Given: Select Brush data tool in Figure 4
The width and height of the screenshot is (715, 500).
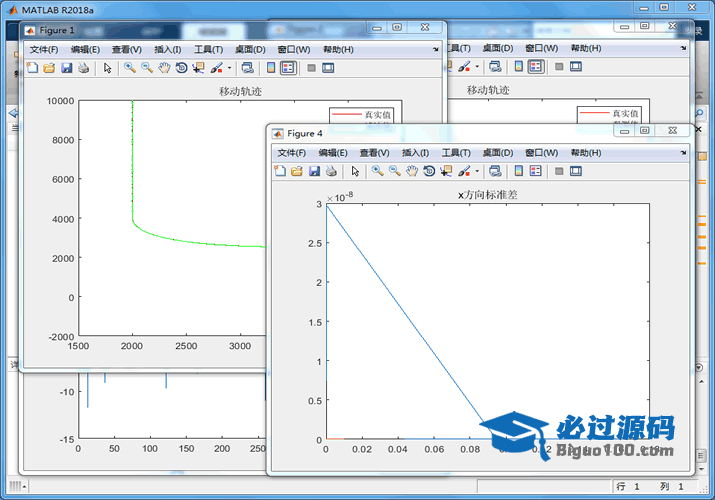Looking at the screenshot, I should click(464, 171).
